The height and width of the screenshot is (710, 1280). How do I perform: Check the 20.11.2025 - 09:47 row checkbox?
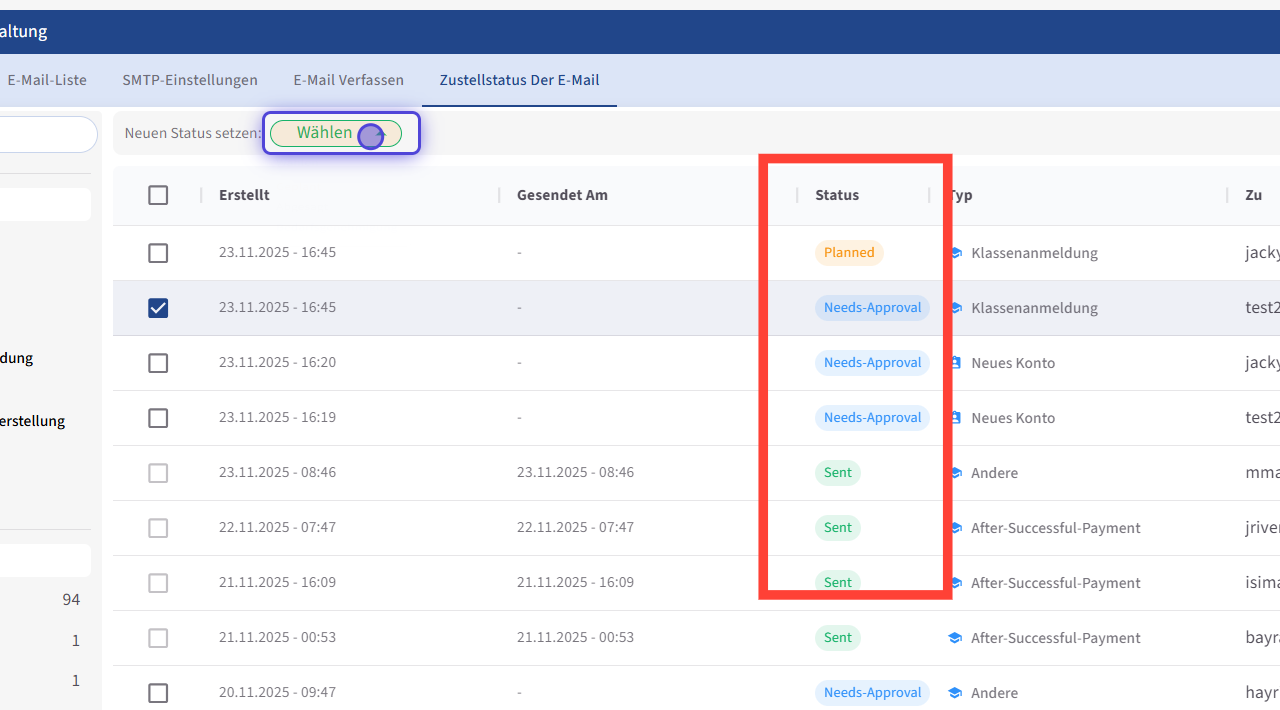pyautogui.click(x=158, y=693)
